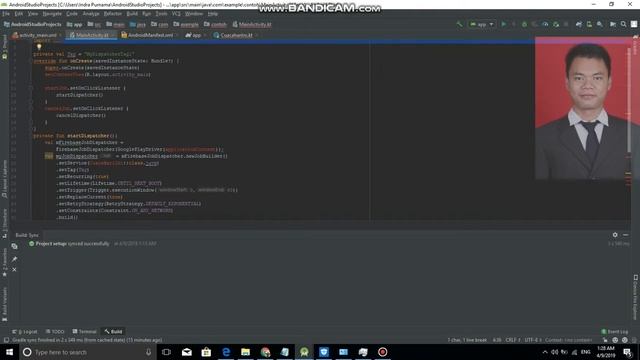Click the java folder breadcrumb
This screenshot has width=640, height=360.
coord(138,24)
